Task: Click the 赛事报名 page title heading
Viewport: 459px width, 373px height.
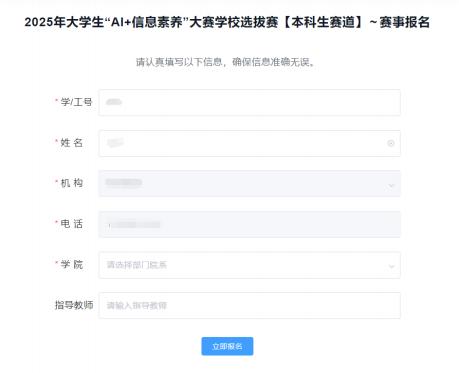Action: click(227, 22)
